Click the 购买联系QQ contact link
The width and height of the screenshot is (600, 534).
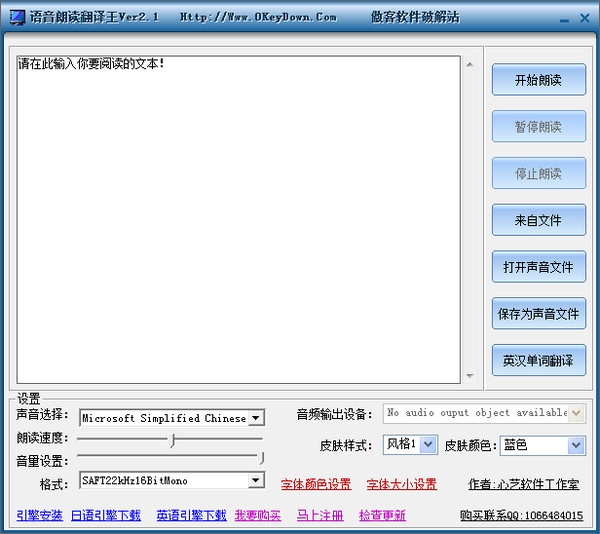click(522, 515)
